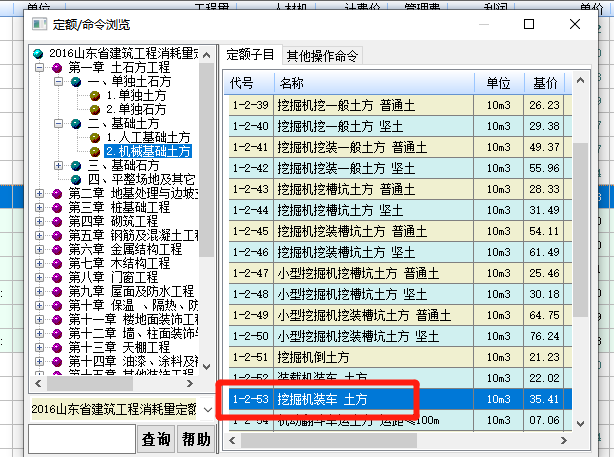
Task: Expand 第六章 金属结构工程 chapter
Action: pos(39,249)
